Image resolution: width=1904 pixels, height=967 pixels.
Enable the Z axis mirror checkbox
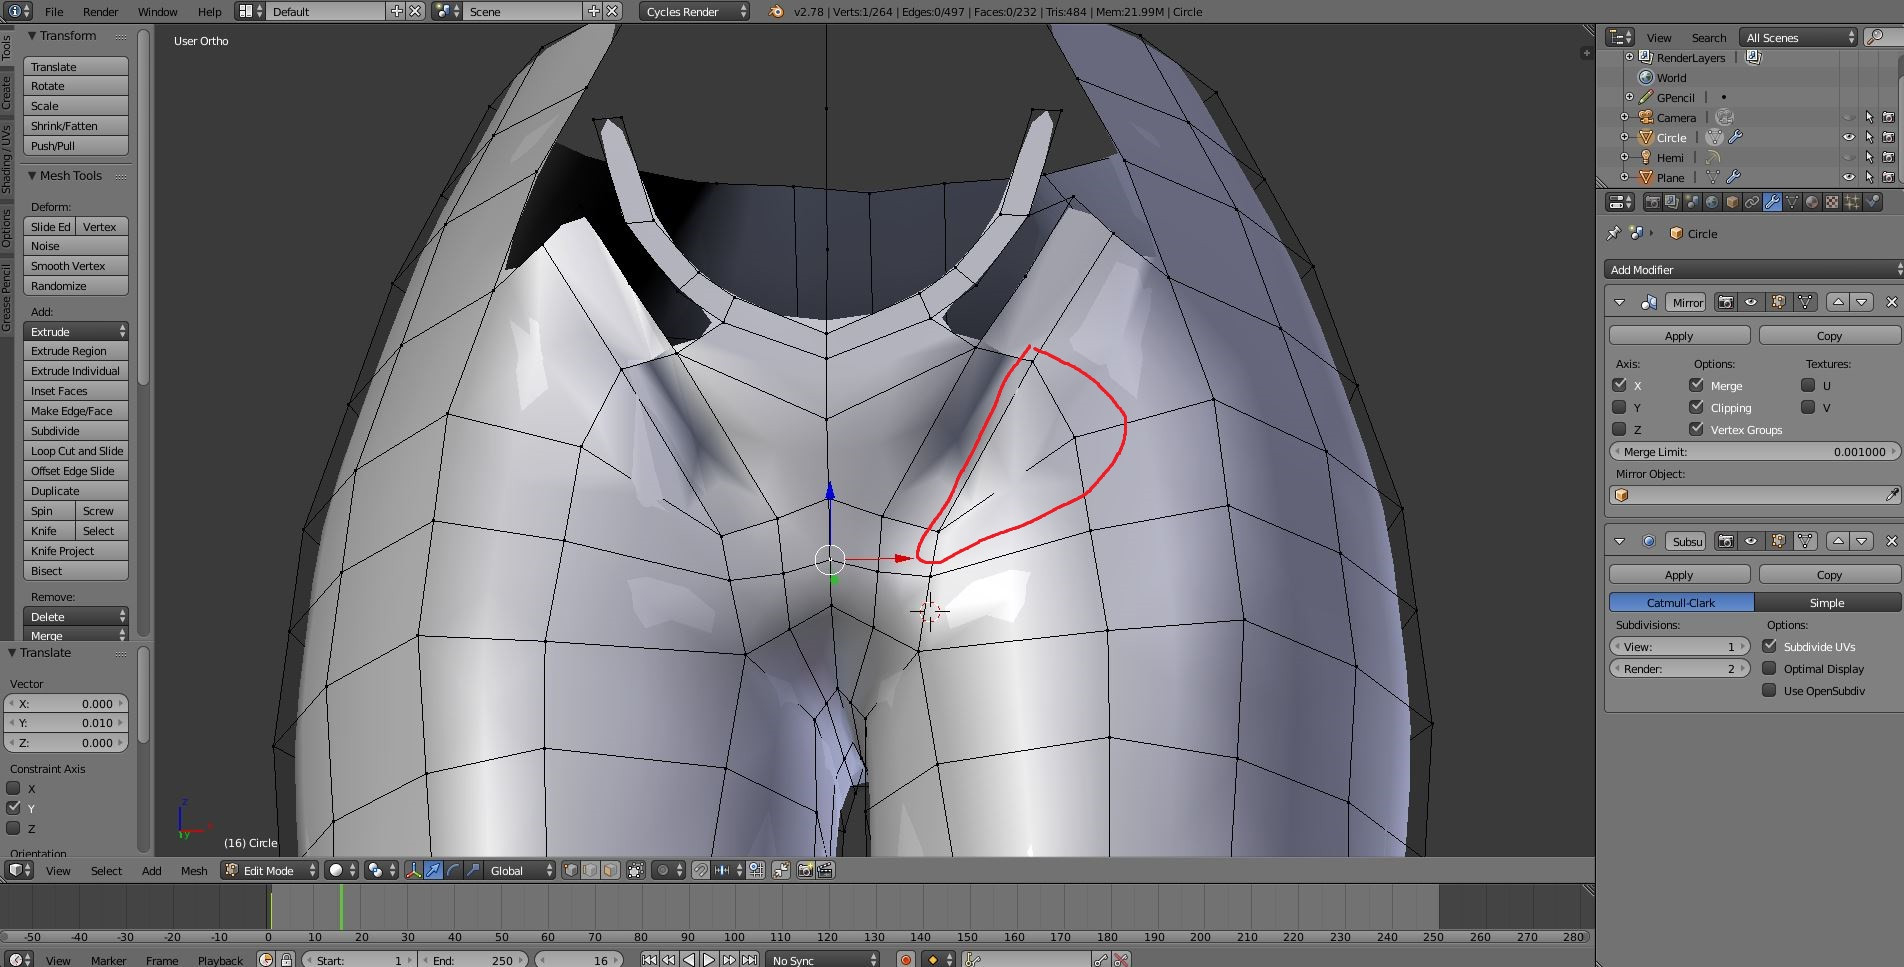coord(1619,429)
